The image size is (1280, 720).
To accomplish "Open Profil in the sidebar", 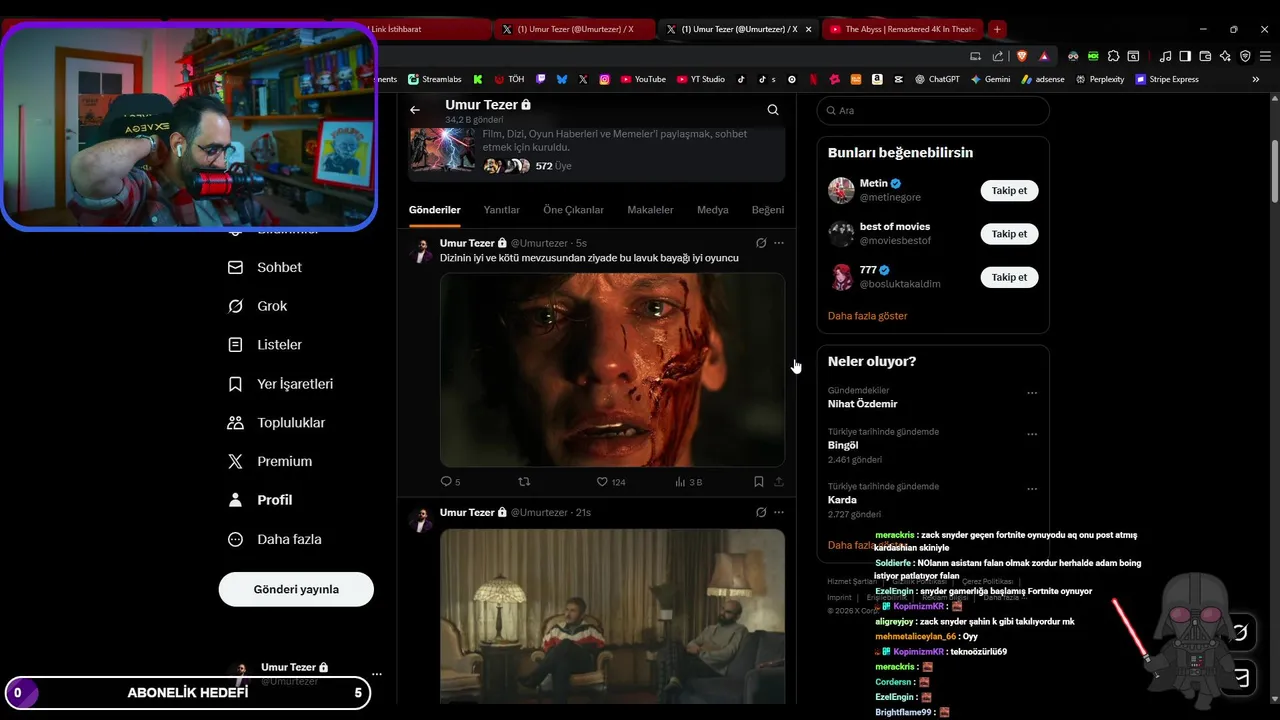I will pos(261,500).
